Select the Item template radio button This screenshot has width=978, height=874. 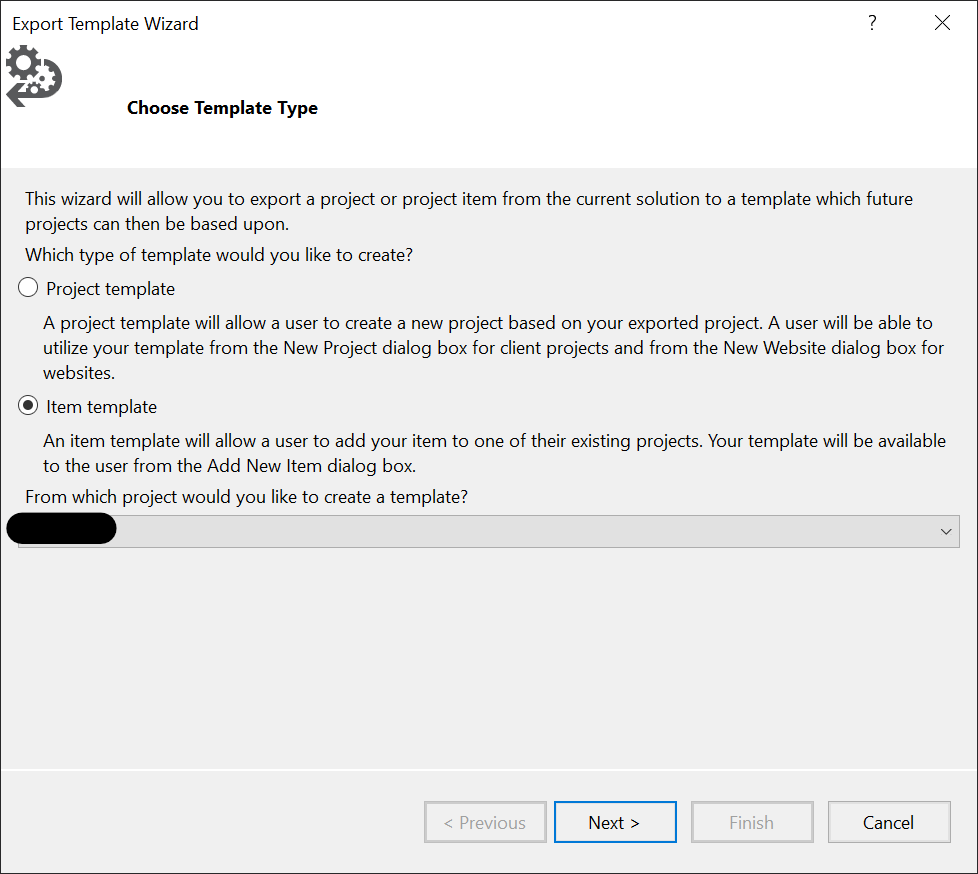(28, 407)
